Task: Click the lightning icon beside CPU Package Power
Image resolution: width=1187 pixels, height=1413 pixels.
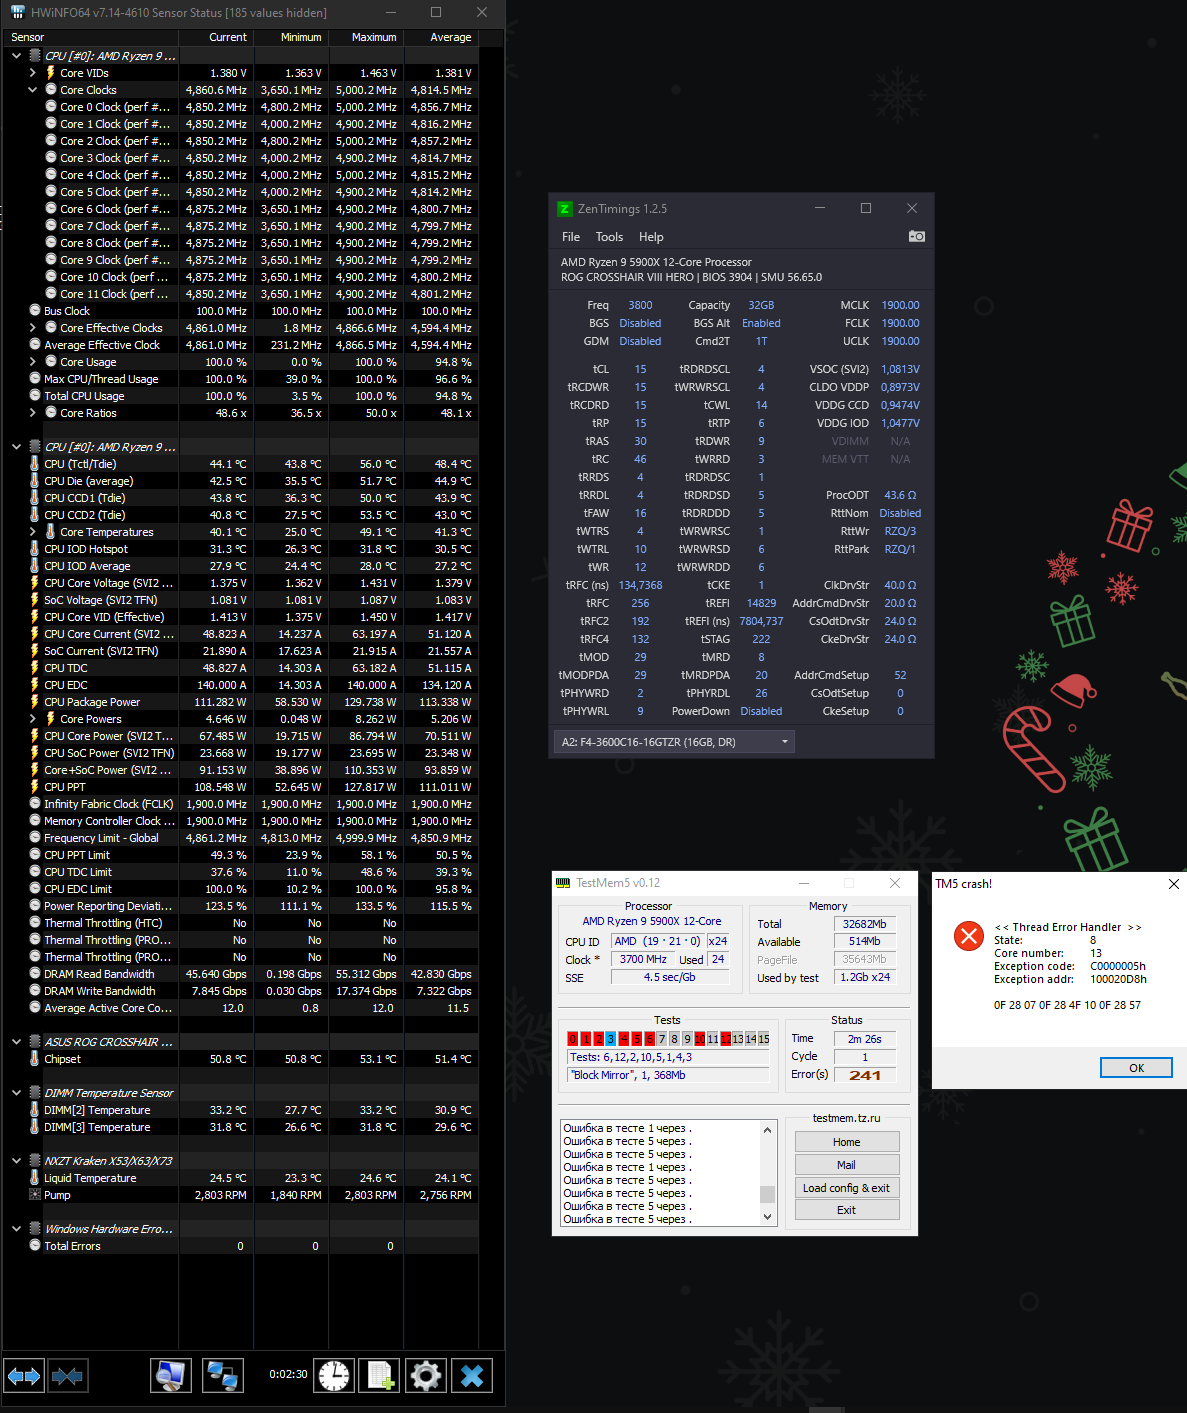Action: (x=34, y=702)
